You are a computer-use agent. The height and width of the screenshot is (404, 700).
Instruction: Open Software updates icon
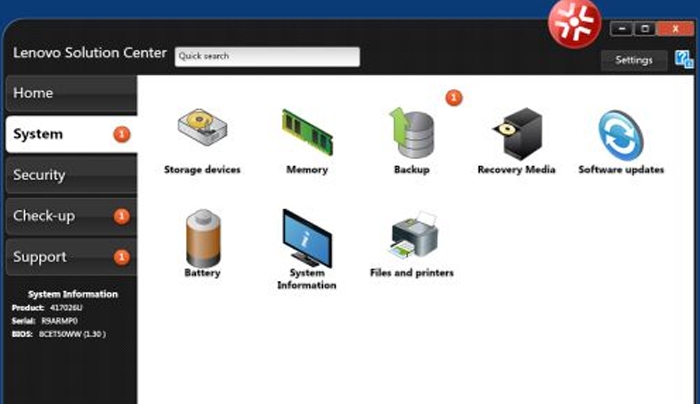point(621,136)
